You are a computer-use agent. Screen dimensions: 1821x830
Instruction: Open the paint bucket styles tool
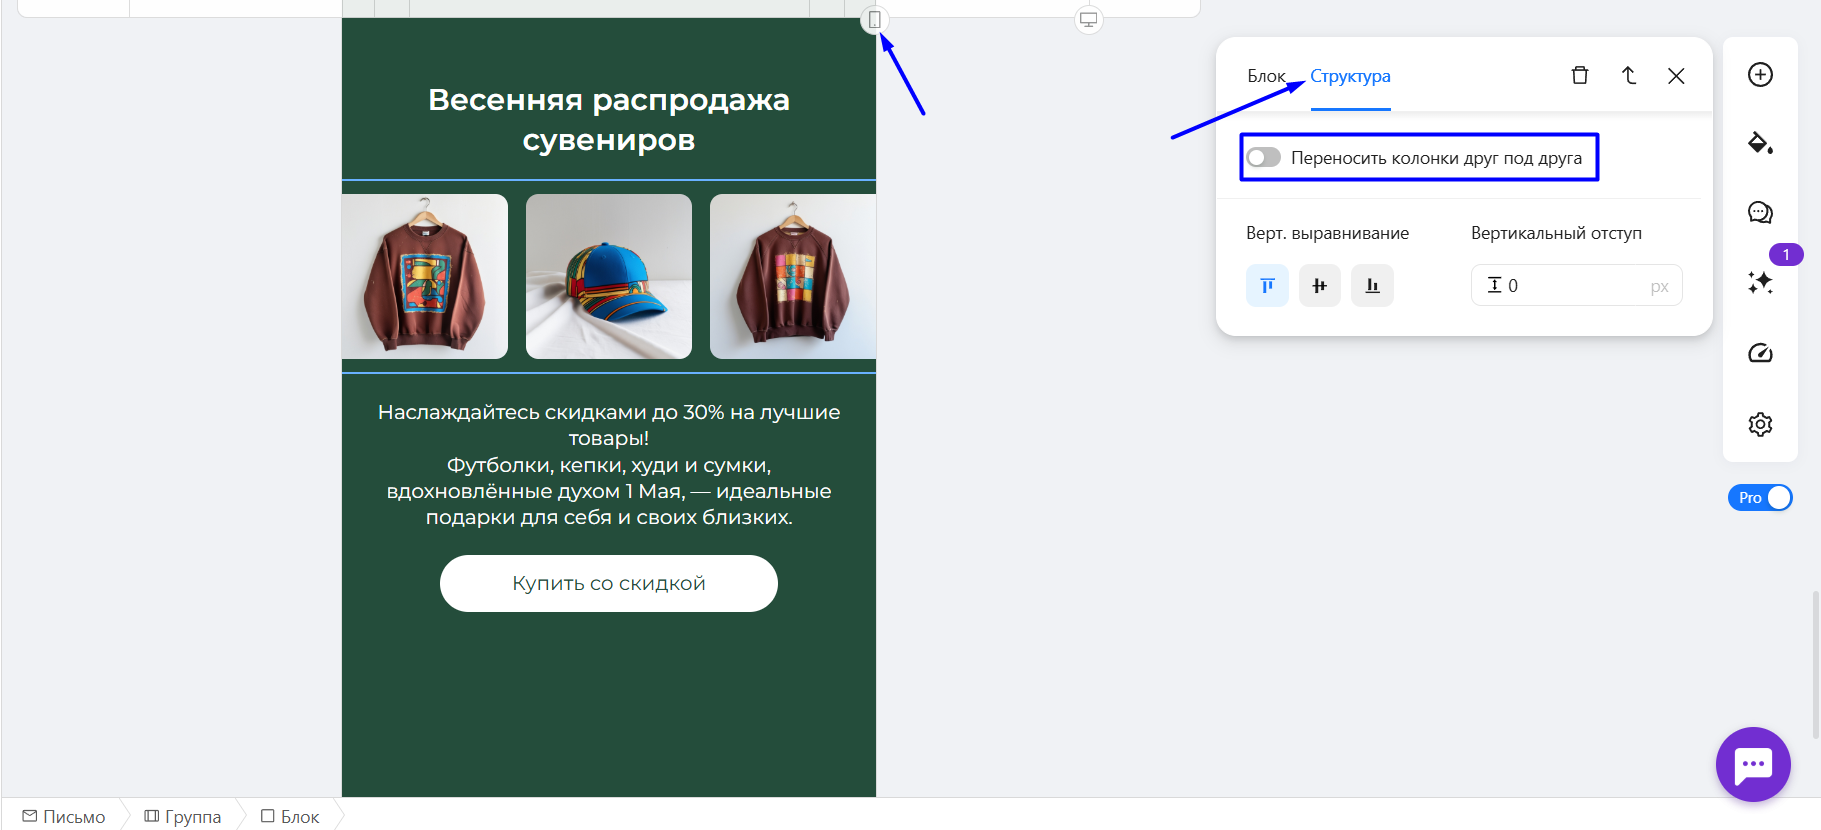(1760, 143)
